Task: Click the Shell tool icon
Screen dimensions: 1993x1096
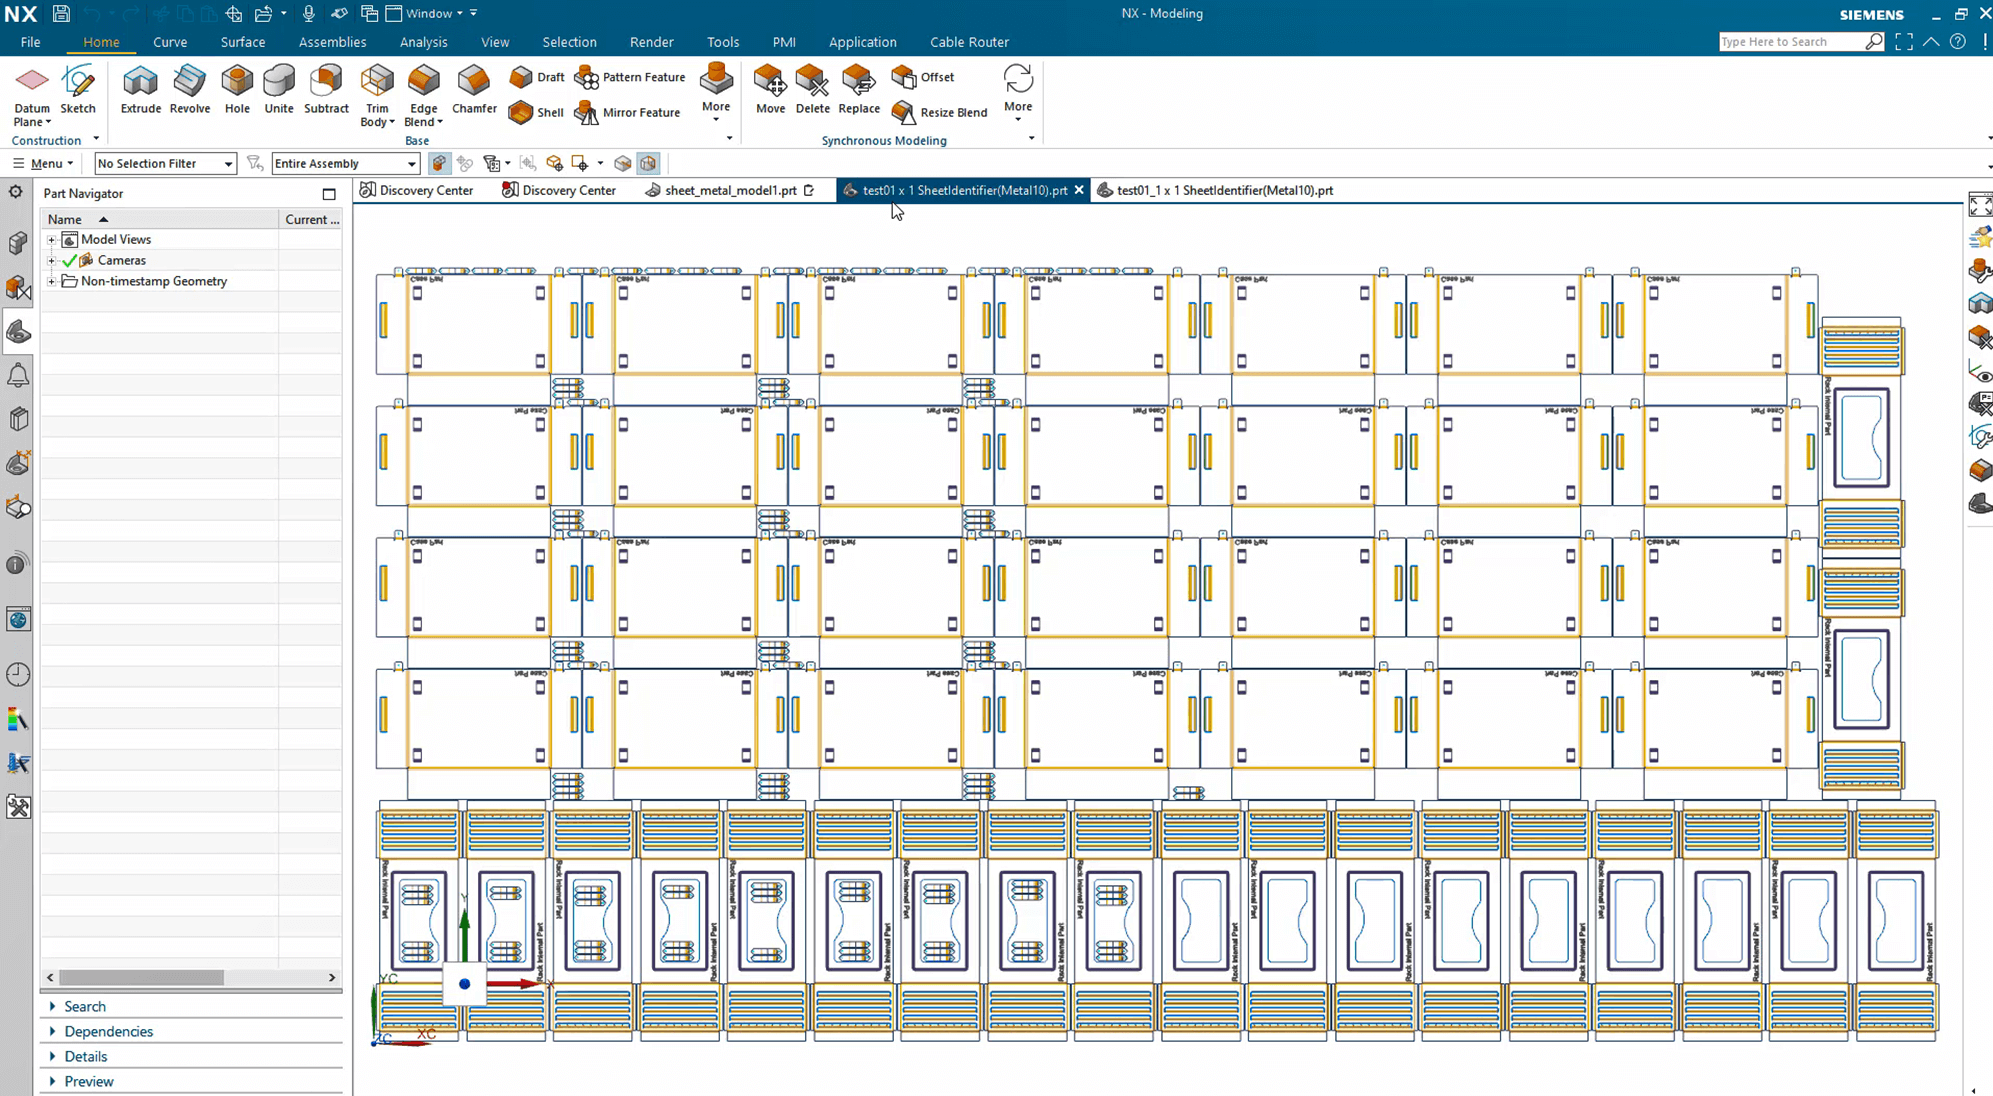Action: [x=520, y=111]
